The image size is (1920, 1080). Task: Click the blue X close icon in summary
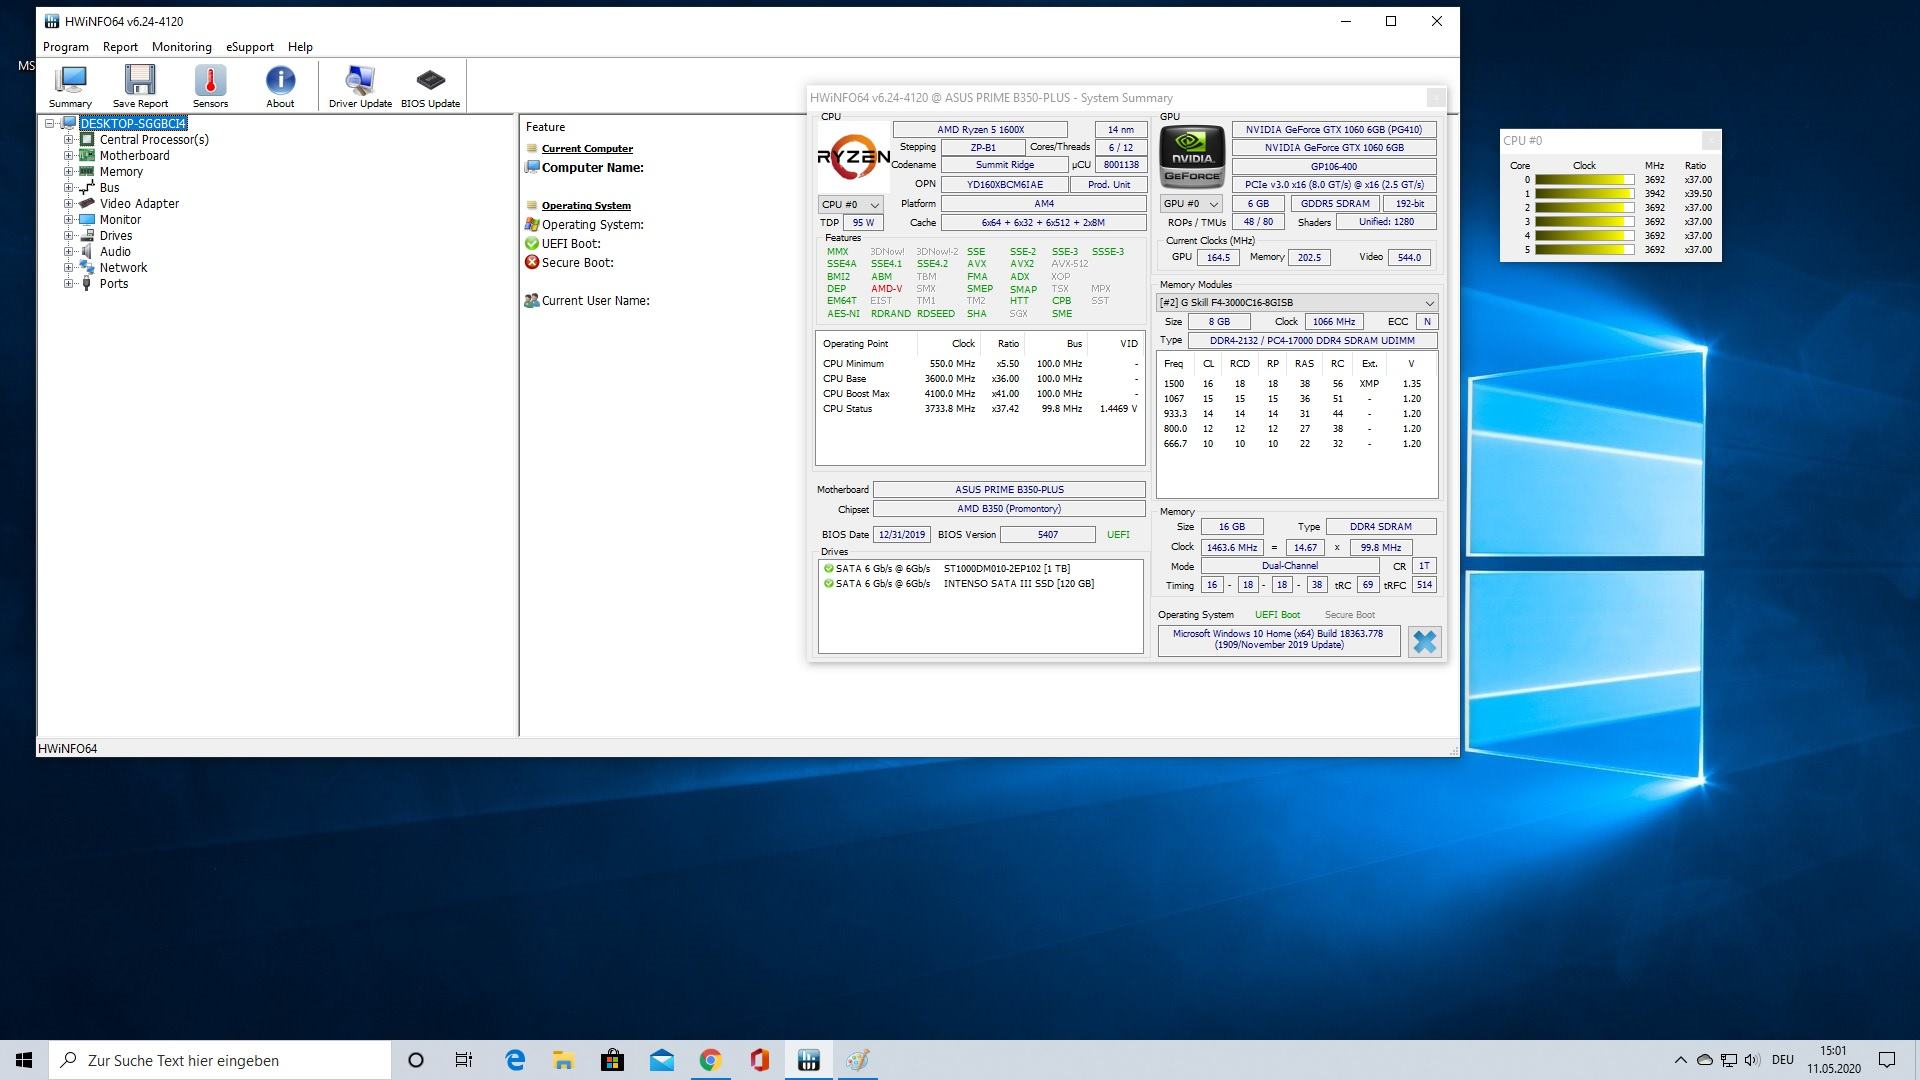point(1424,642)
